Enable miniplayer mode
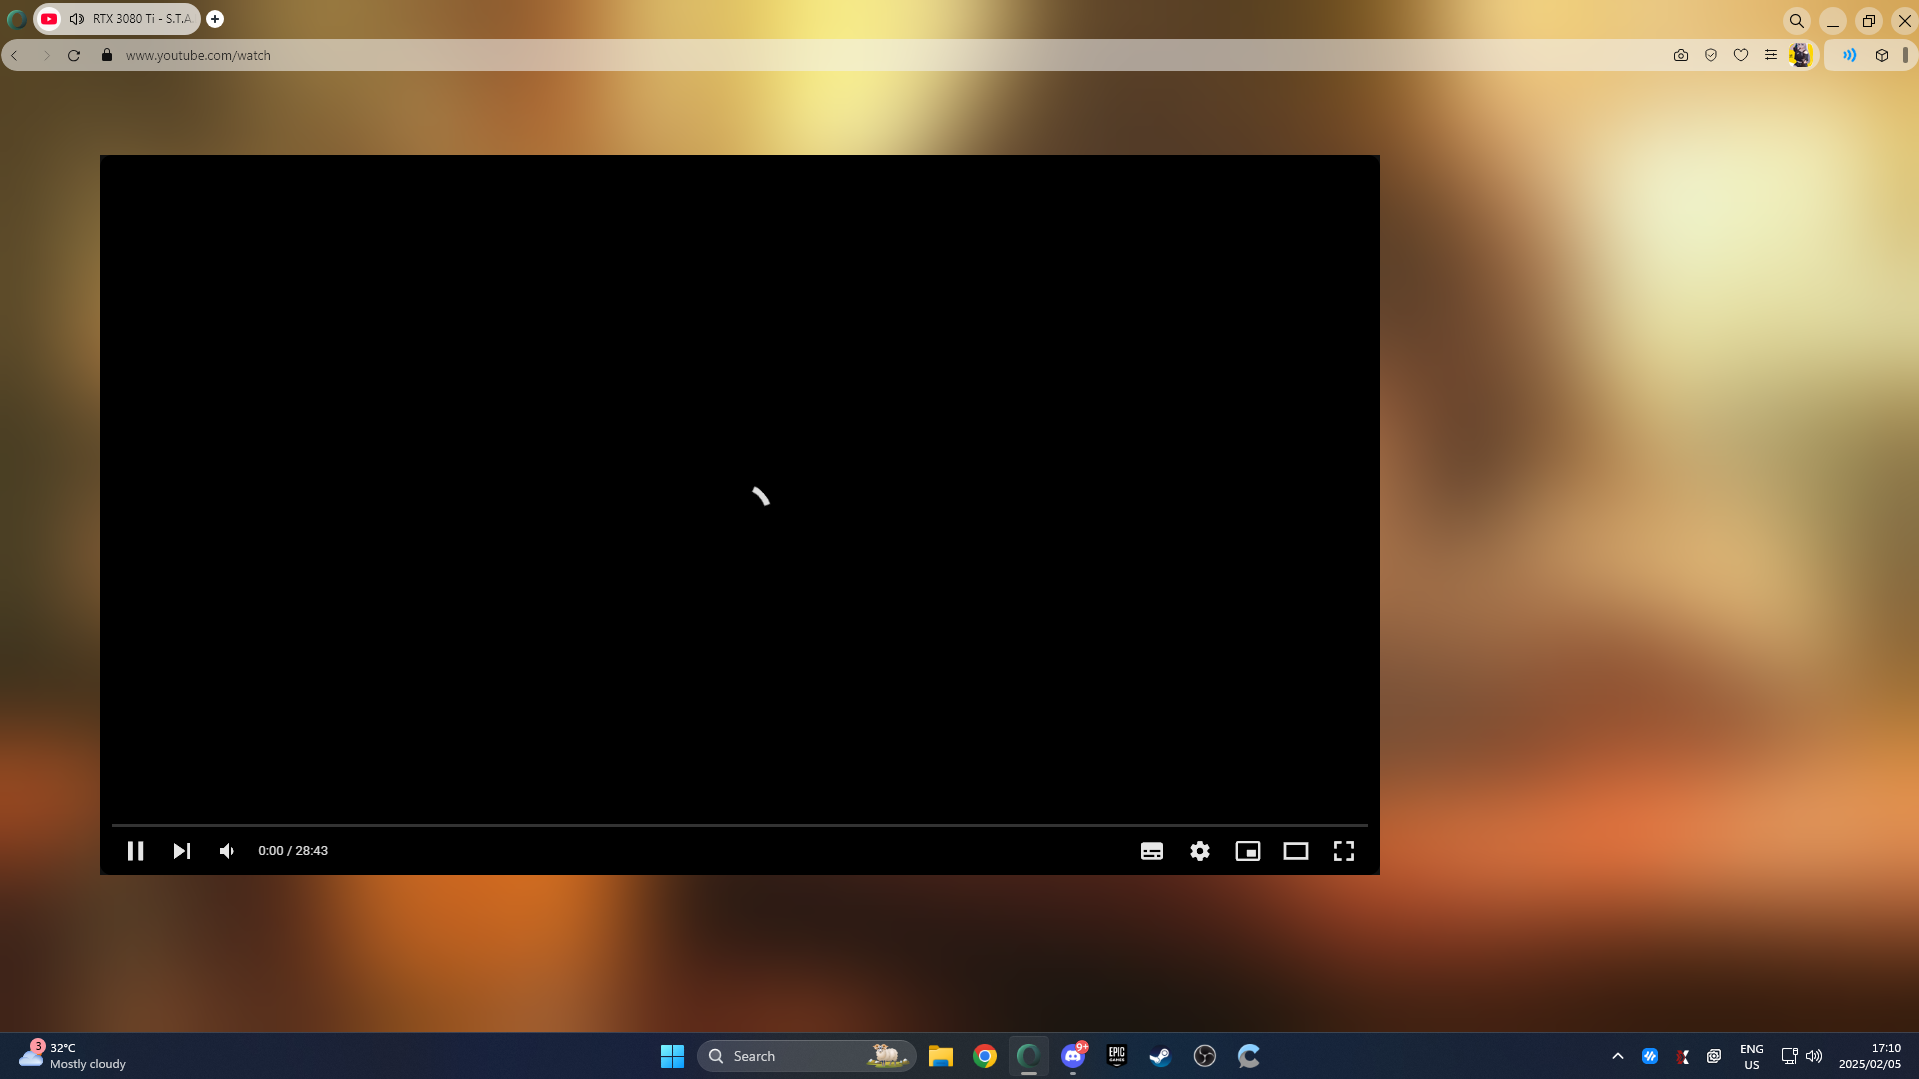This screenshot has width=1919, height=1079. [x=1248, y=851]
